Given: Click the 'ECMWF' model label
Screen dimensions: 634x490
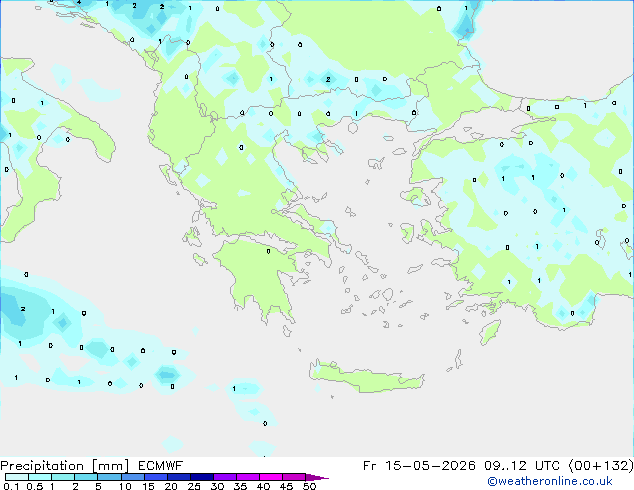Looking at the screenshot, I should point(161,466).
